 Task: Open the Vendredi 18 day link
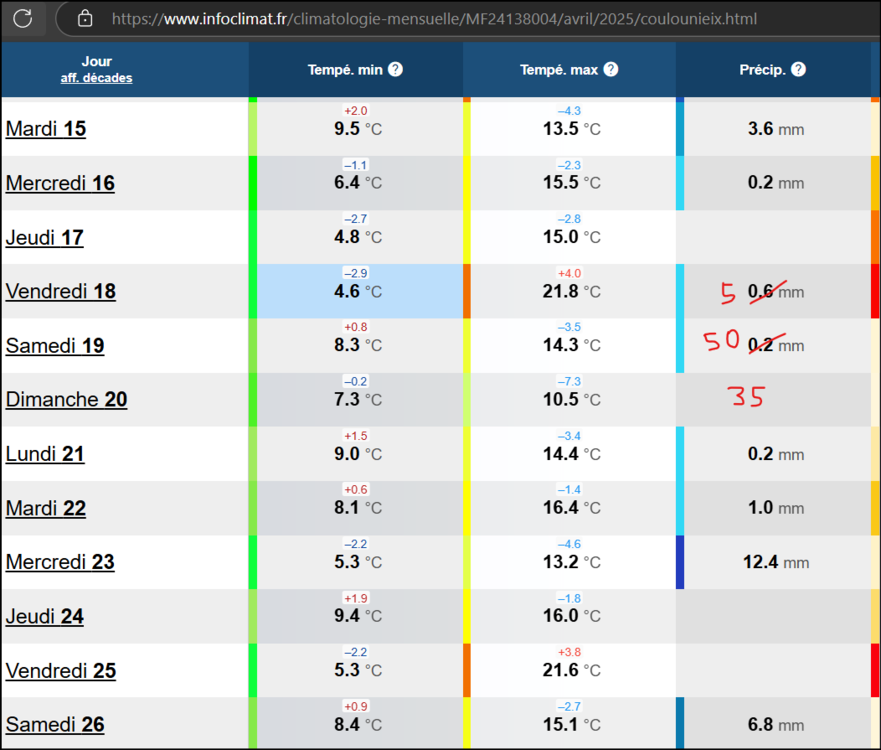61,292
